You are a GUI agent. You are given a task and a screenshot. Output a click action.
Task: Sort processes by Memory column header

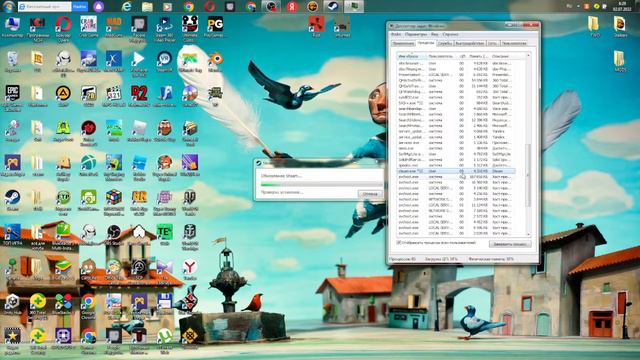click(x=478, y=56)
